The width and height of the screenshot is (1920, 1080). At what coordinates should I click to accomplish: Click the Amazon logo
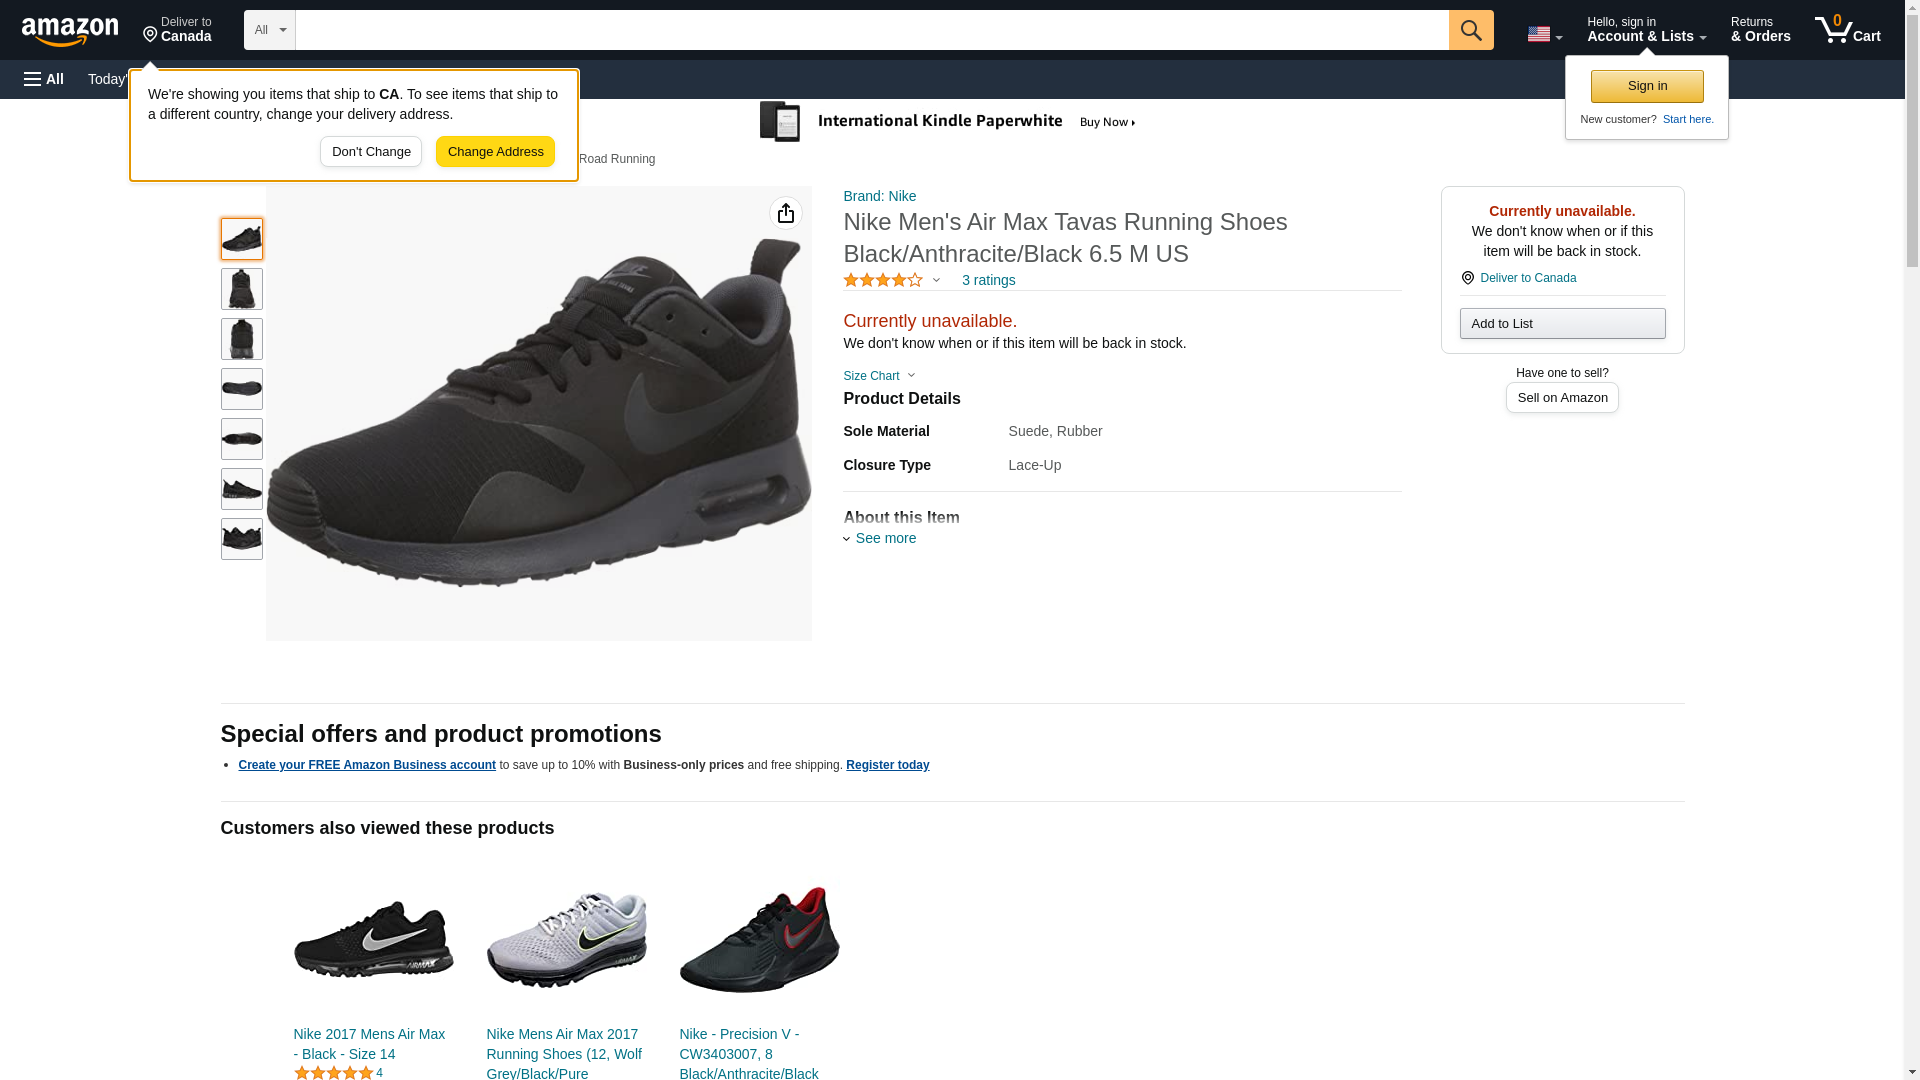[x=70, y=31]
